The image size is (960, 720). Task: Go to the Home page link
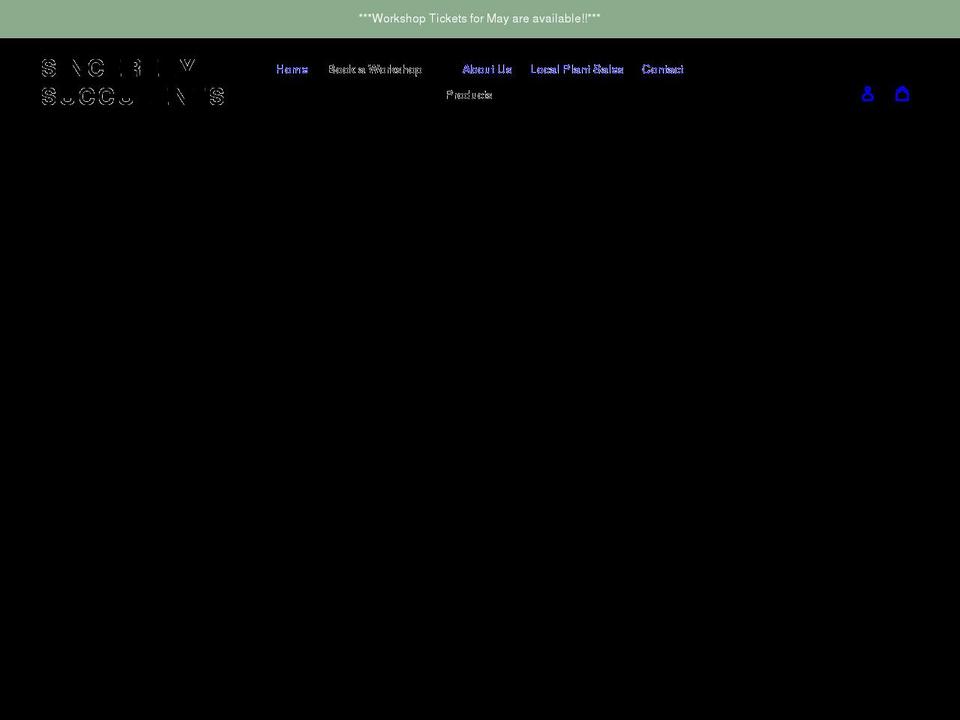coord(292,69)
